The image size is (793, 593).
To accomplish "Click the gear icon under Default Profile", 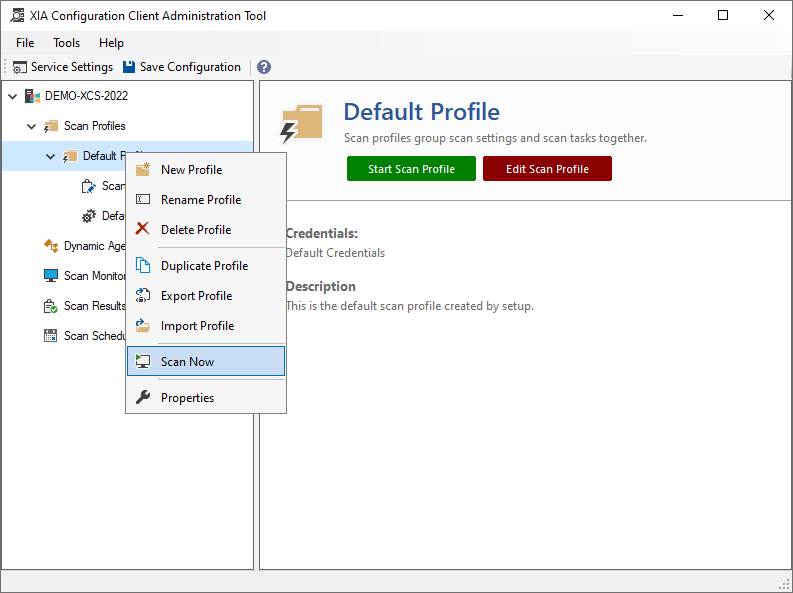I will coord(89,216).
